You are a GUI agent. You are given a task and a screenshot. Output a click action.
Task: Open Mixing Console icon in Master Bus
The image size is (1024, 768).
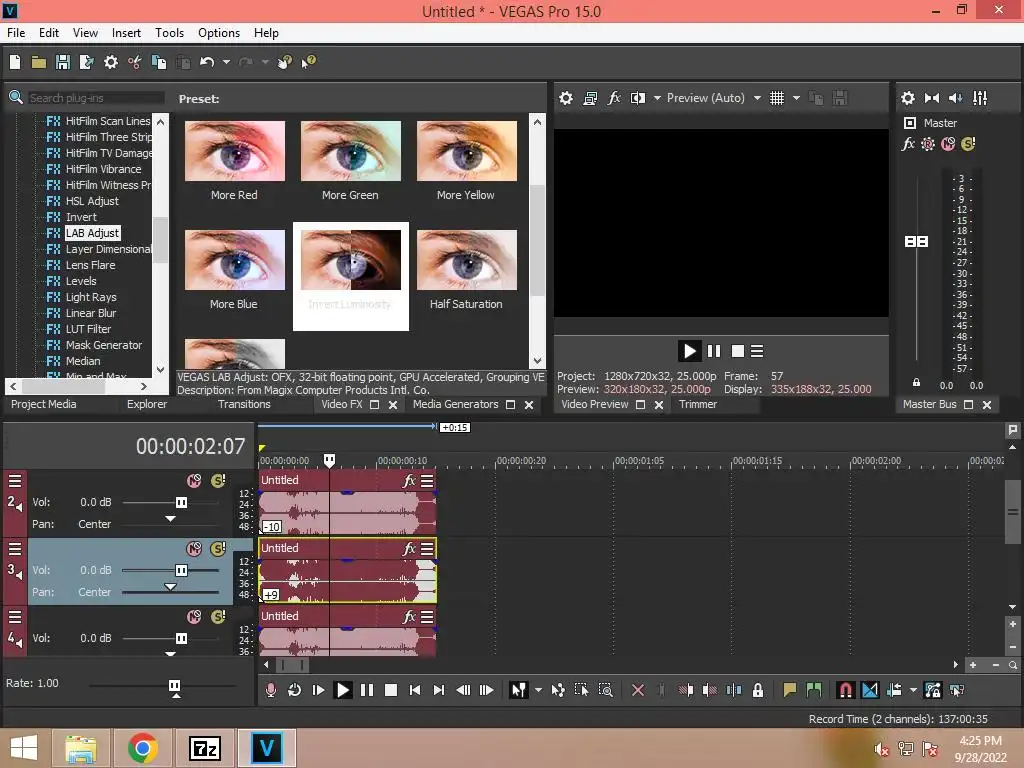click(x=980, y=98)
